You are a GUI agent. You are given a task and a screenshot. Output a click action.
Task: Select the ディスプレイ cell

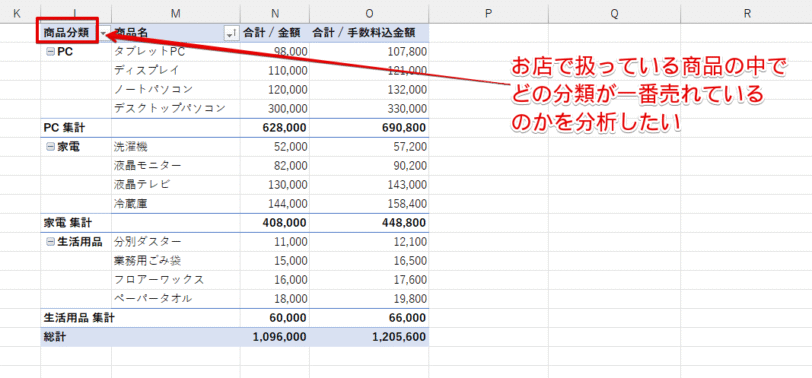(x=176, y=70)
